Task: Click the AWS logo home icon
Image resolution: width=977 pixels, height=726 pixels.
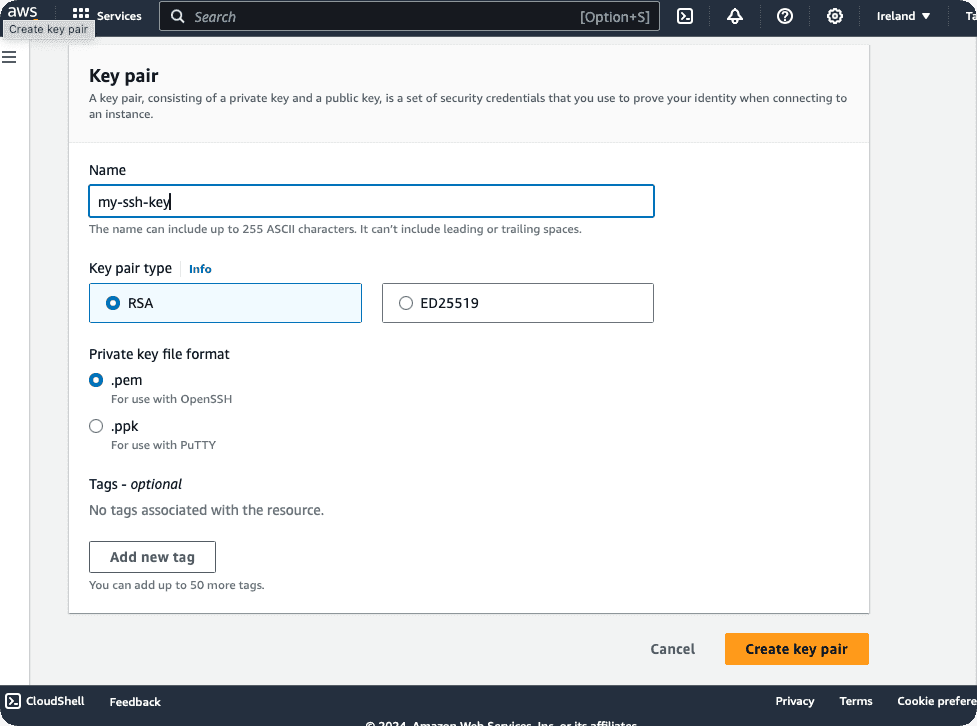Action: tap(22, 12)
